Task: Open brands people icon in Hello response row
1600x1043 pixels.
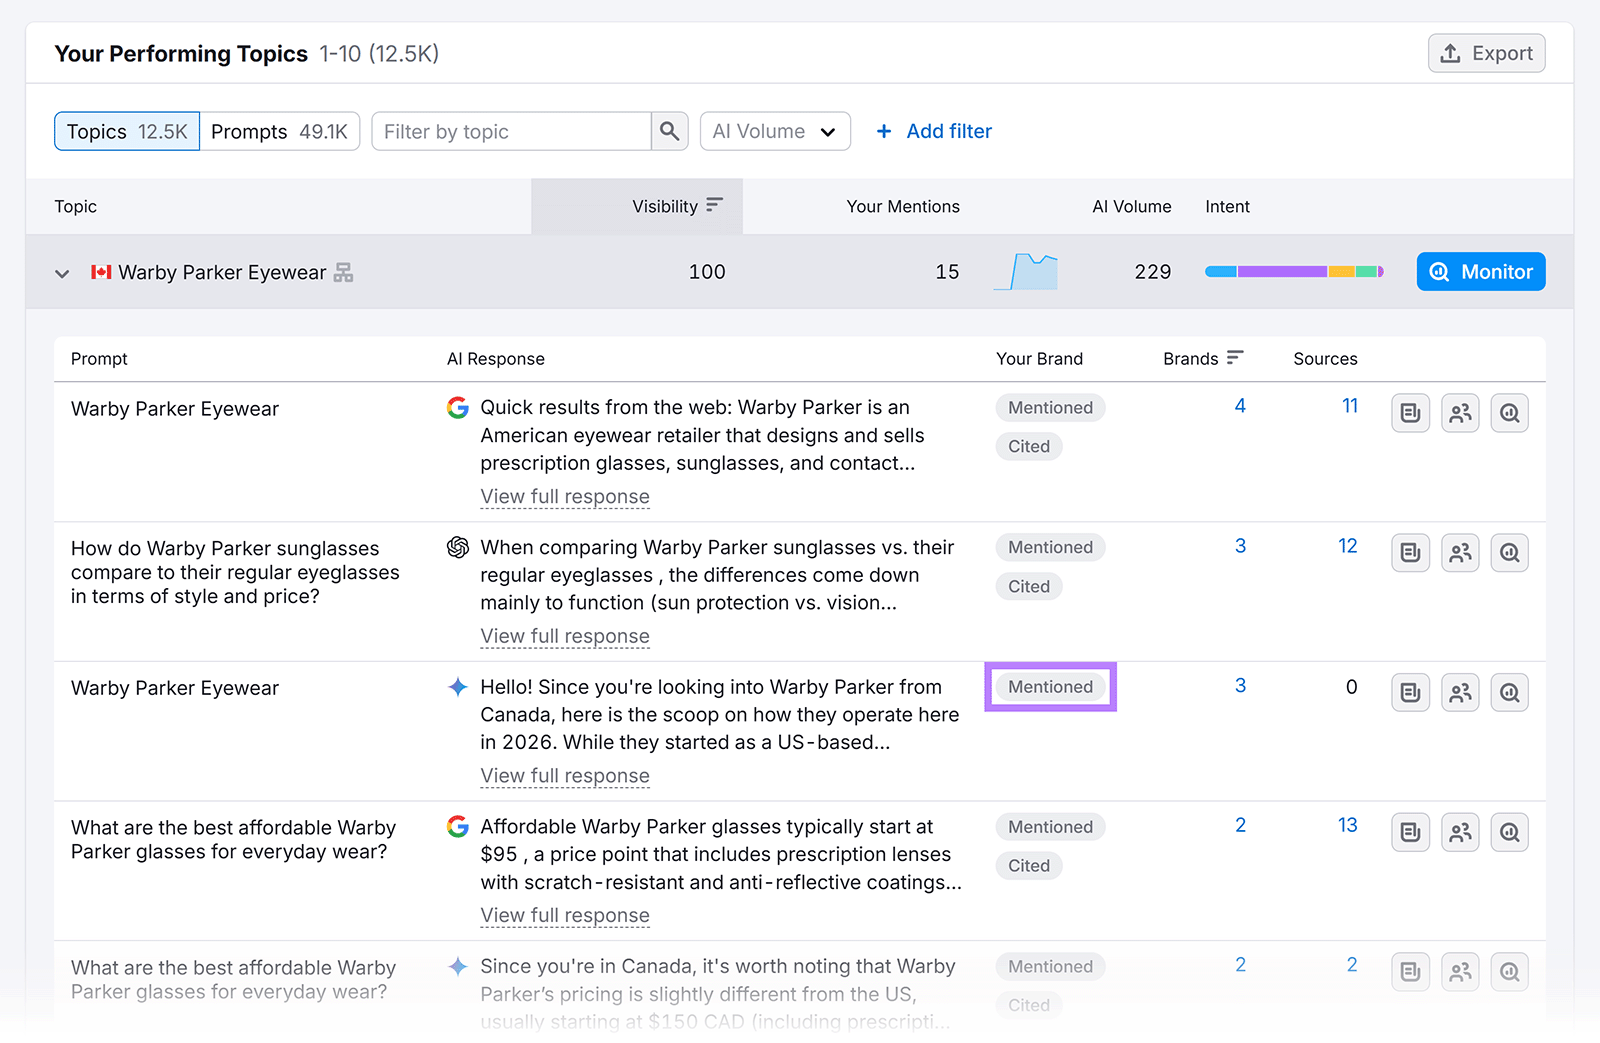Action: pyautogui.click(x=1460, y=692)
